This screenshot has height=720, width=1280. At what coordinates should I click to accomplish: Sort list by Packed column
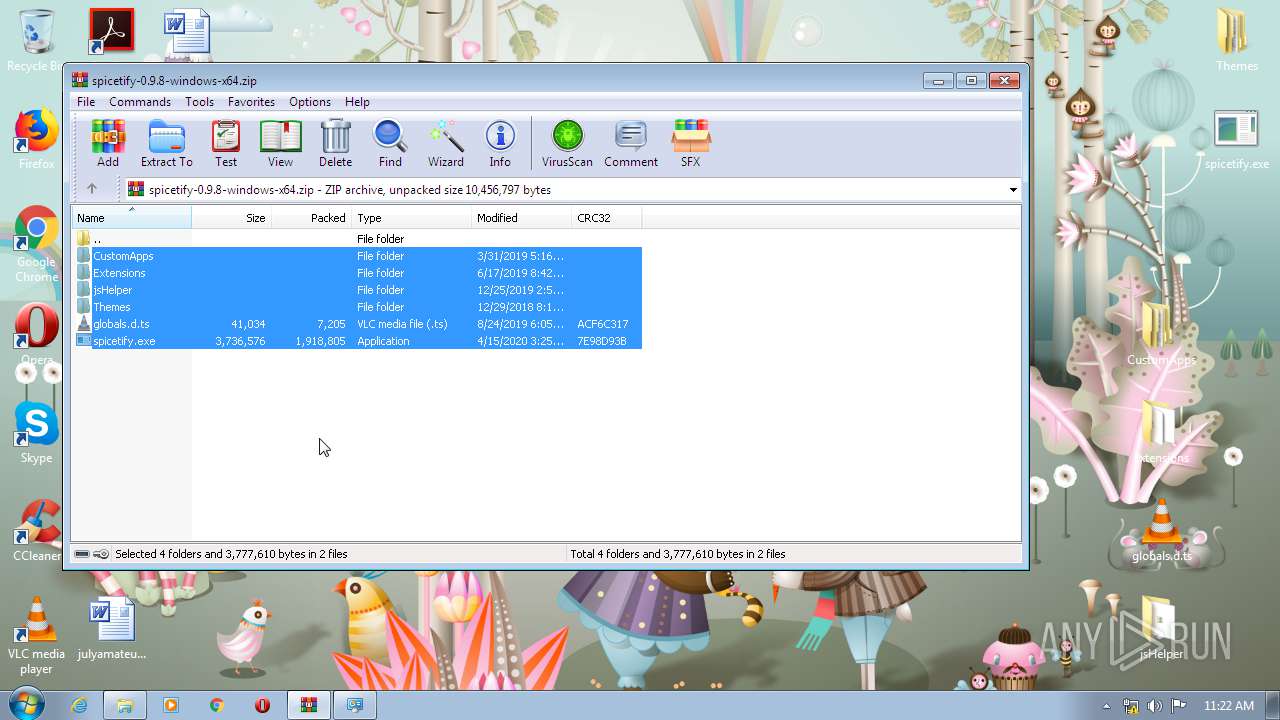point(311,217)
